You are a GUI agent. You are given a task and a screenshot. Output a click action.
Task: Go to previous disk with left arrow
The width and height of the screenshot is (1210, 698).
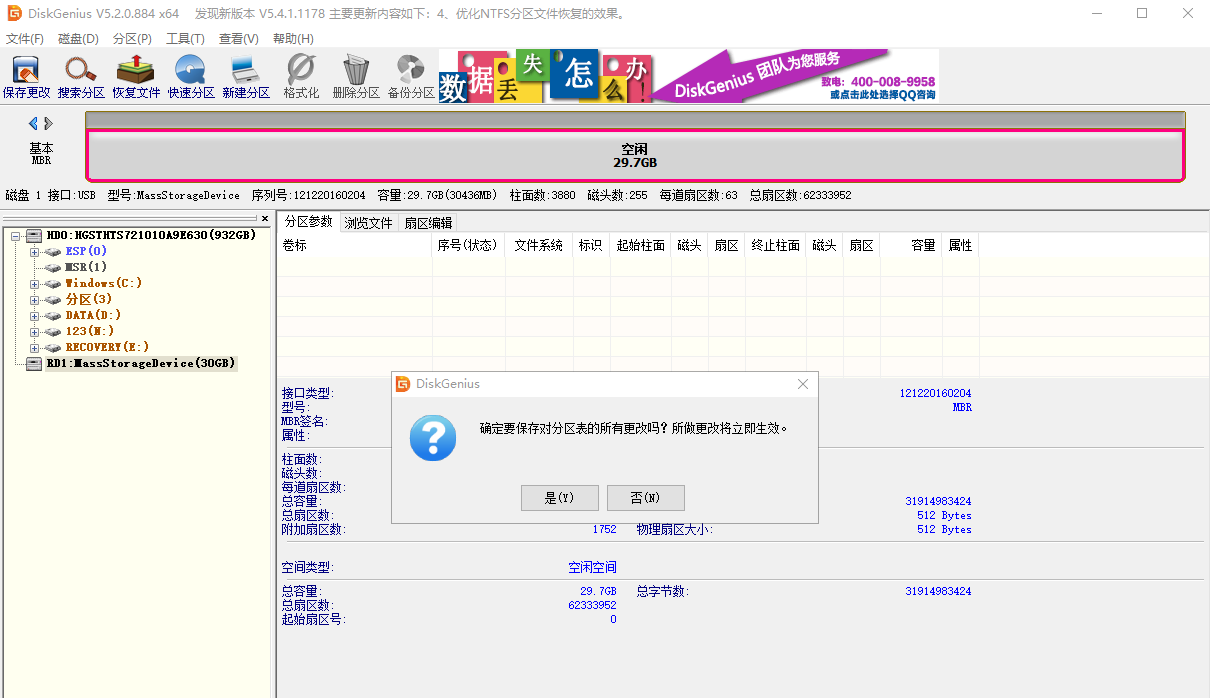[x=33, y=123]
